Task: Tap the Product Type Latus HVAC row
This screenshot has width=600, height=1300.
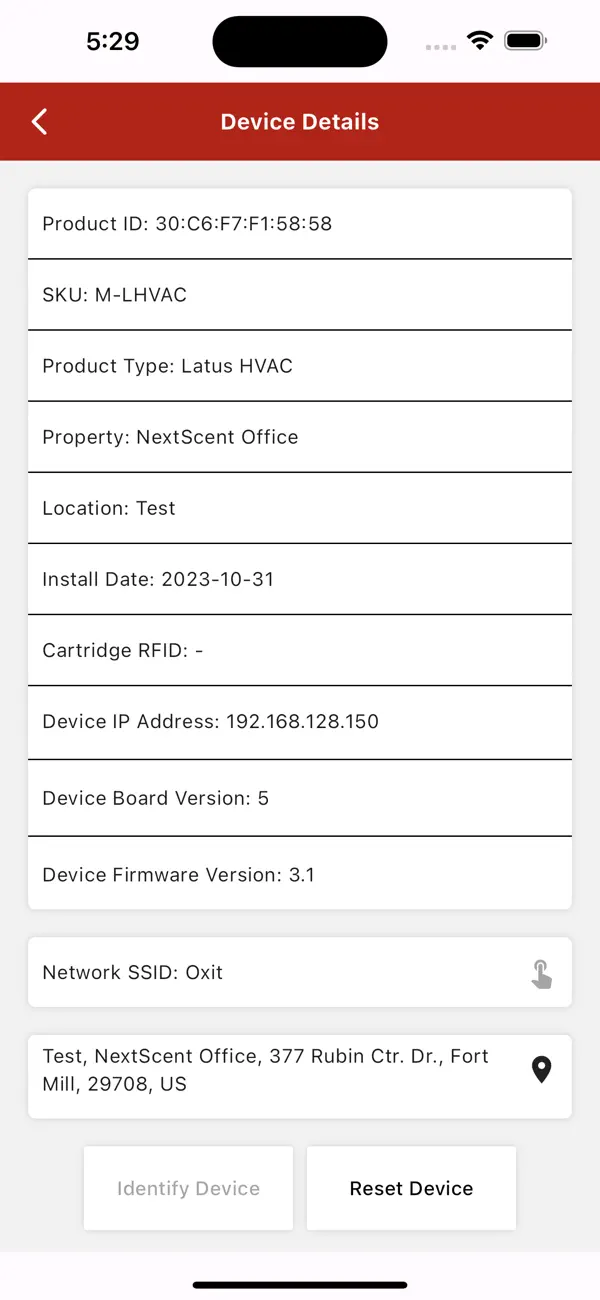Action: (x=300, y=366)
